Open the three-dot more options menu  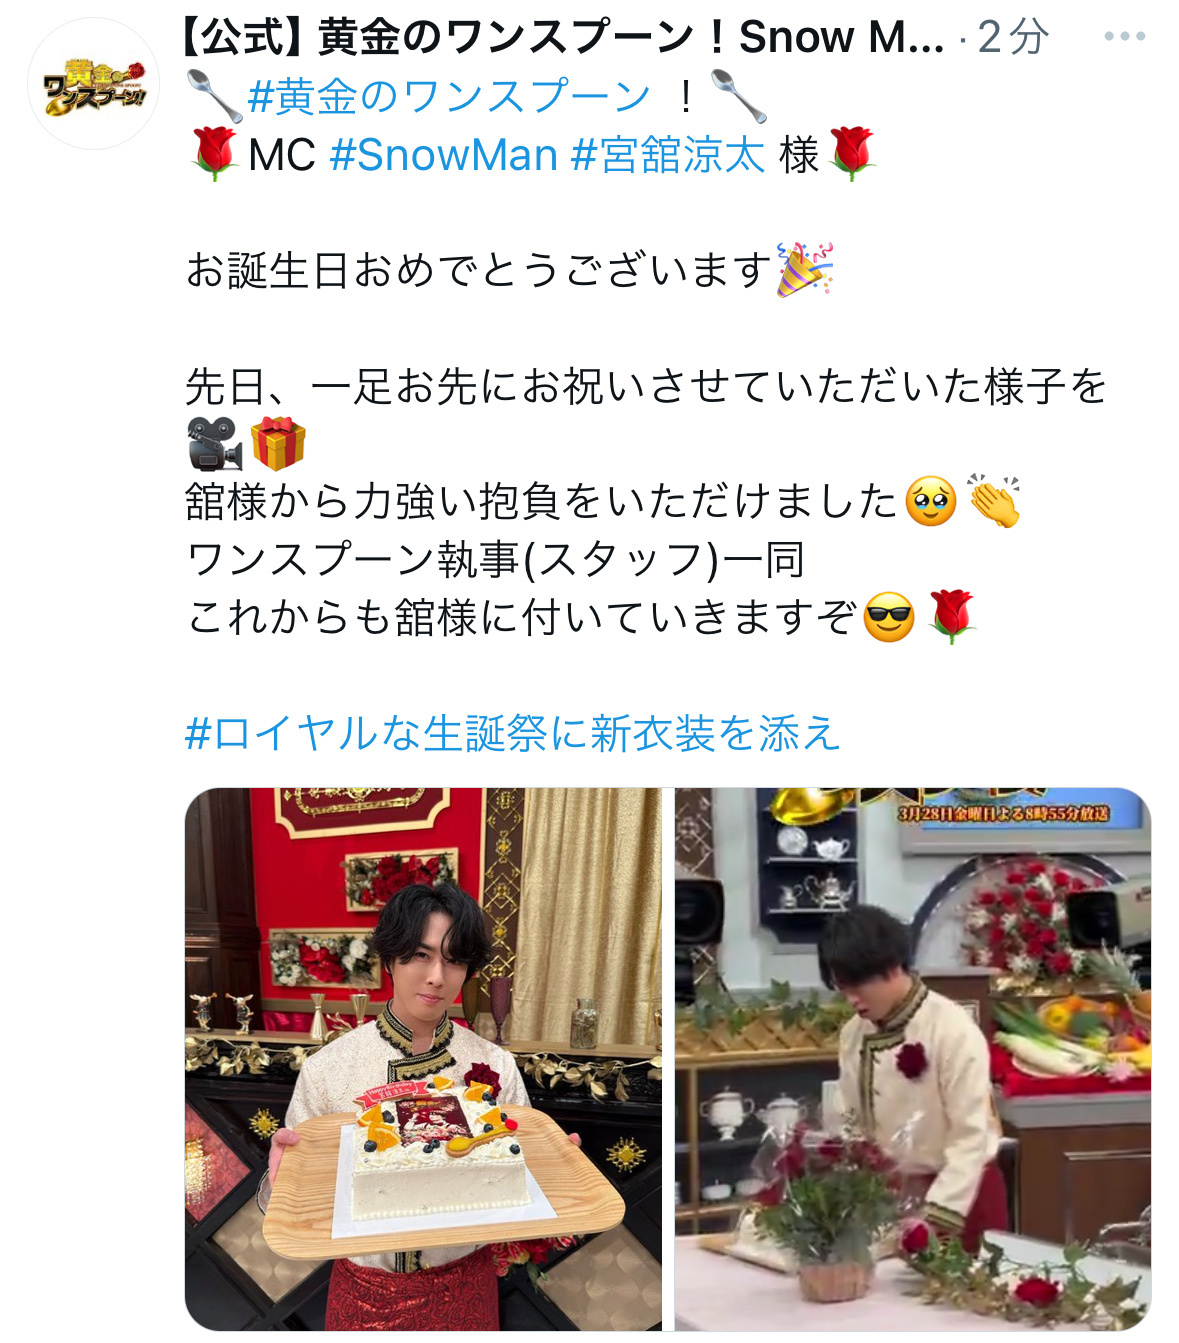pyautogui.click(x=1124, y=37)
